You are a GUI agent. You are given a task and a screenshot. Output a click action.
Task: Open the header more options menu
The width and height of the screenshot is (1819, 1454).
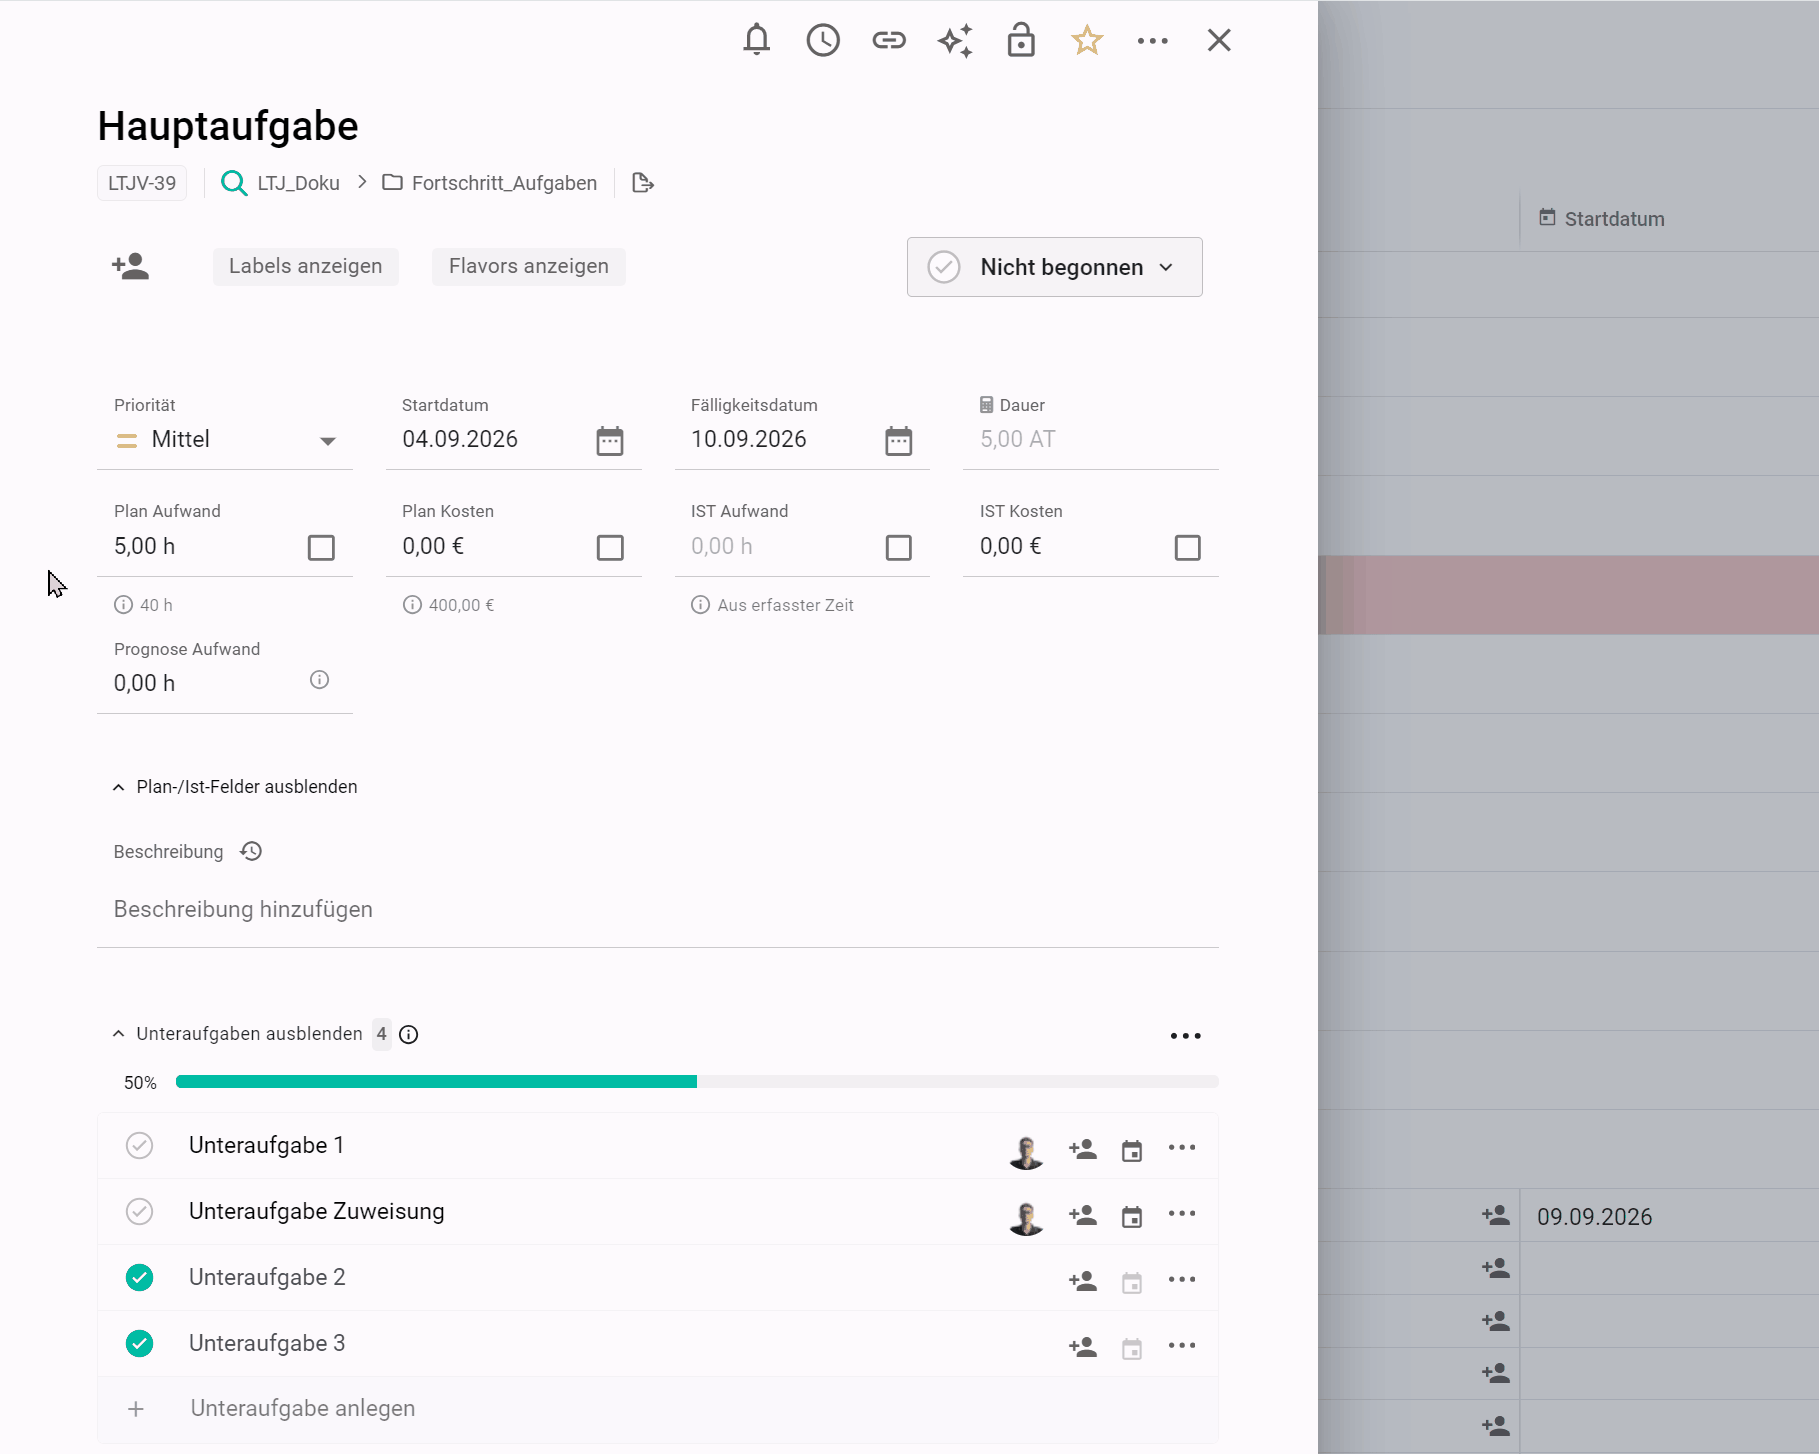(1153, 41)
